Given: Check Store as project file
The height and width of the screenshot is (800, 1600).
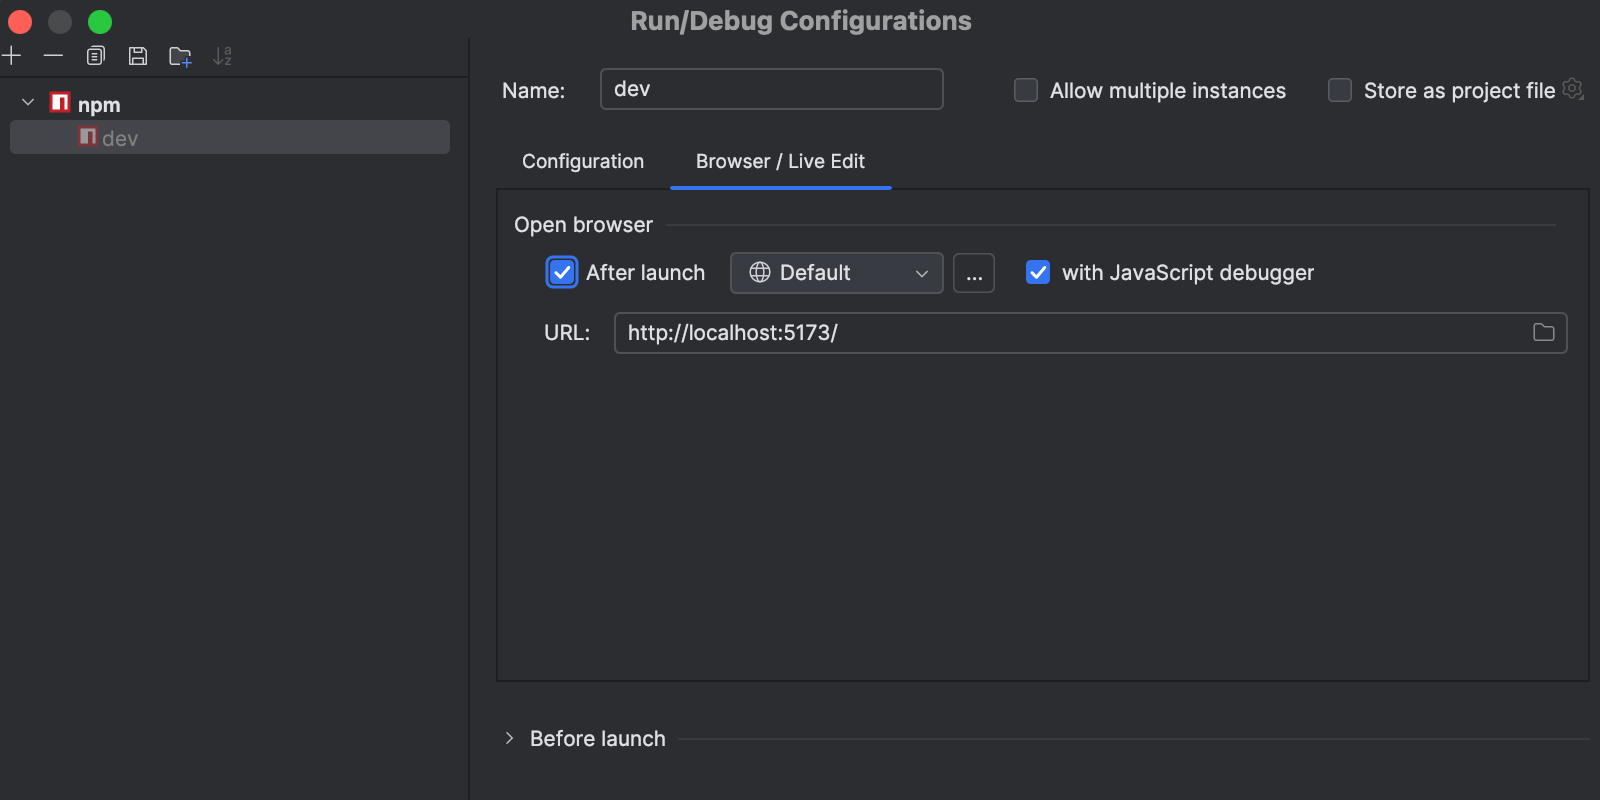Looking at the screenshot, I should point(1340,91).
